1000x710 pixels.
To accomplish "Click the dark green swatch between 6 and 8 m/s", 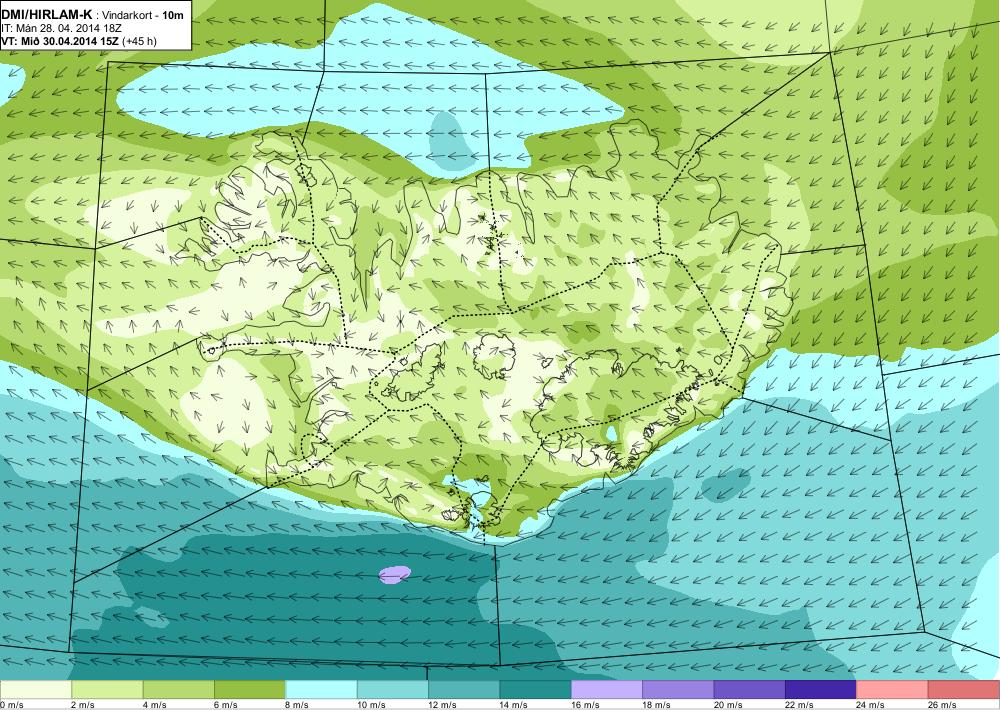I will (x=250, y=690).
